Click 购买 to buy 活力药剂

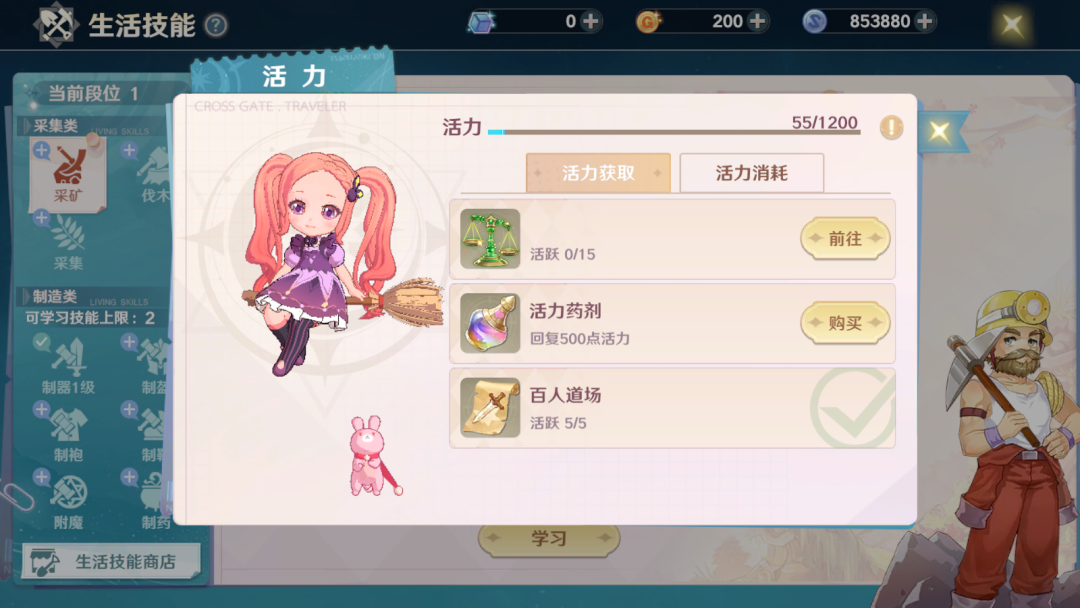845,323
